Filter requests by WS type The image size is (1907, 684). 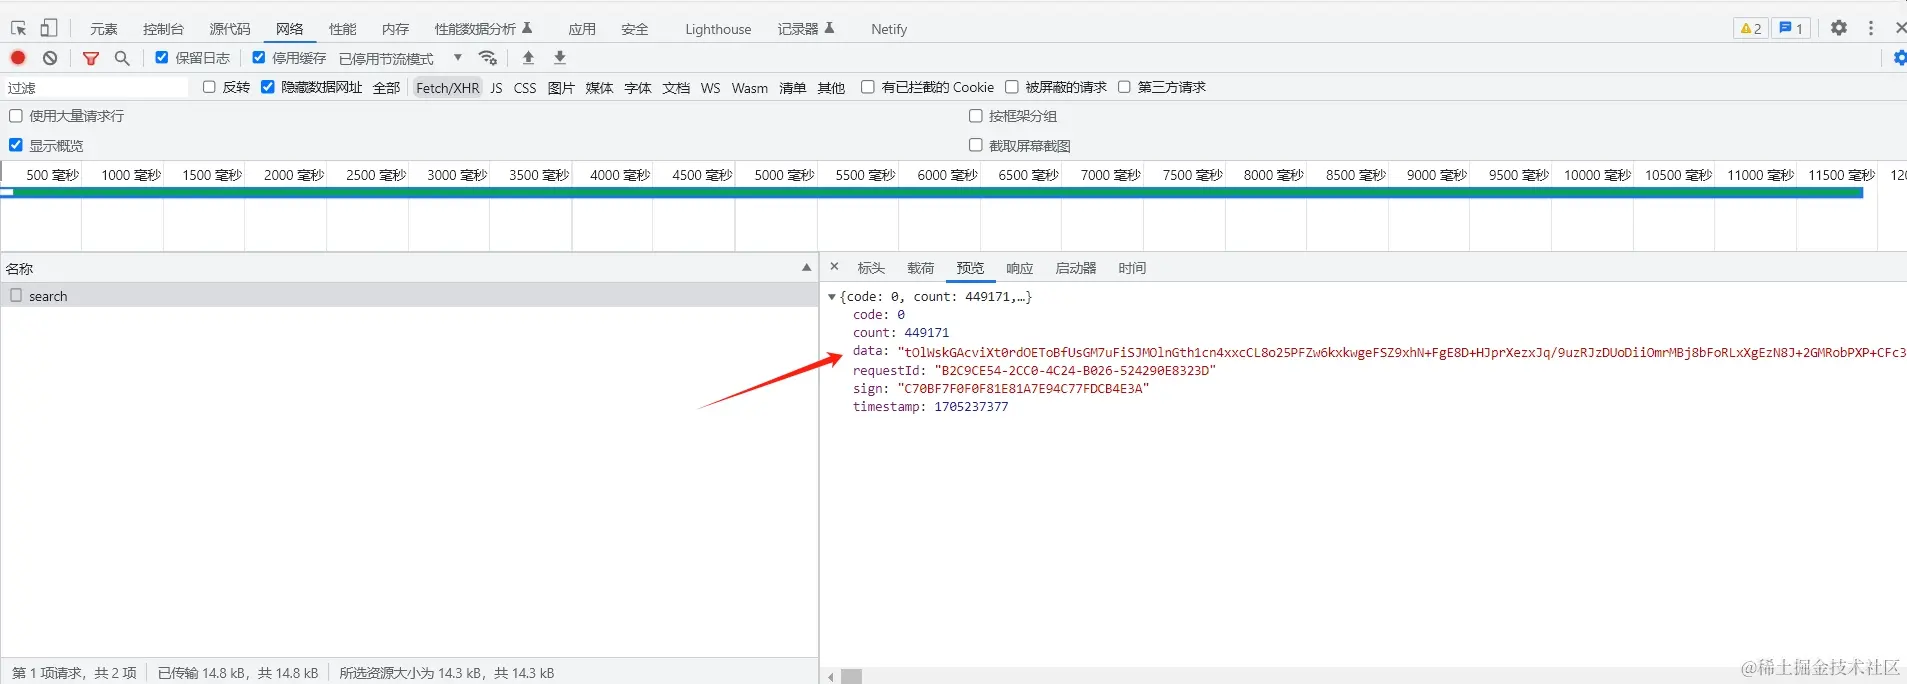coord(710,88)
